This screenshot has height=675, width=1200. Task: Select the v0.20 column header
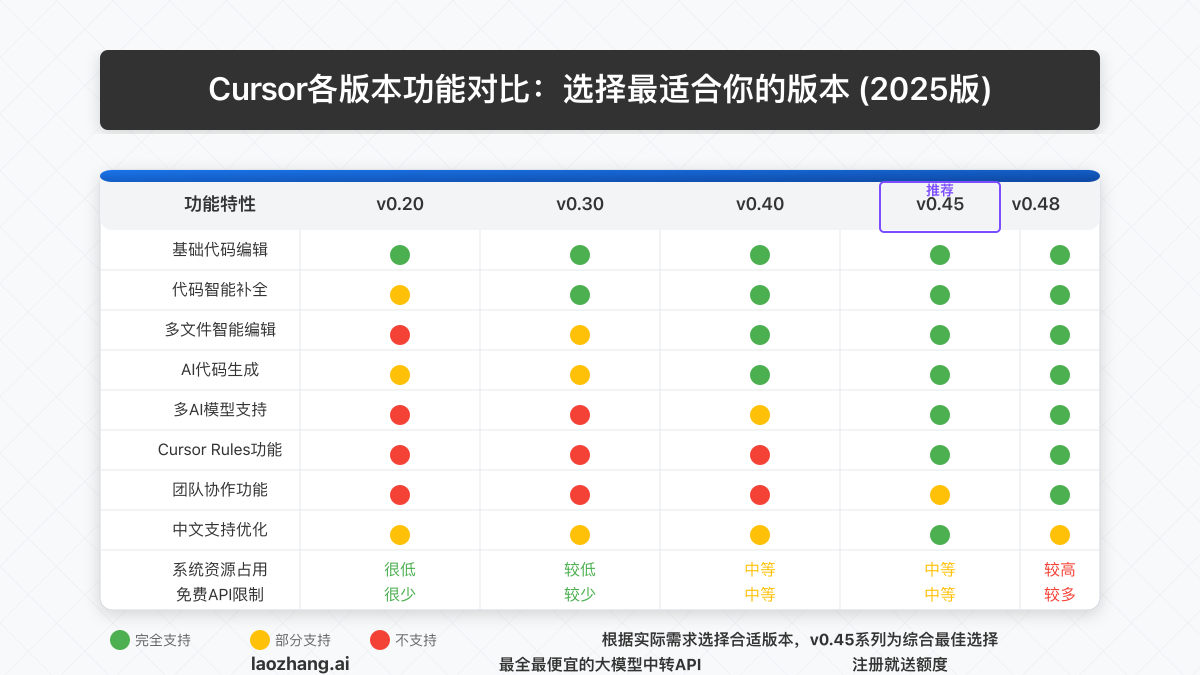[400, 204]
